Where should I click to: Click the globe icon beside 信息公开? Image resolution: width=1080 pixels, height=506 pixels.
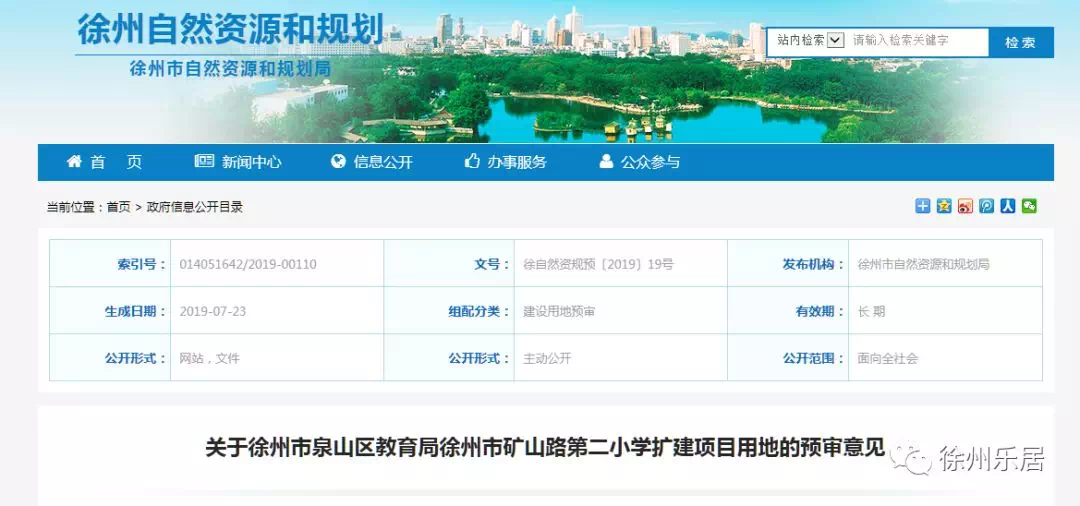click(338, 161)
